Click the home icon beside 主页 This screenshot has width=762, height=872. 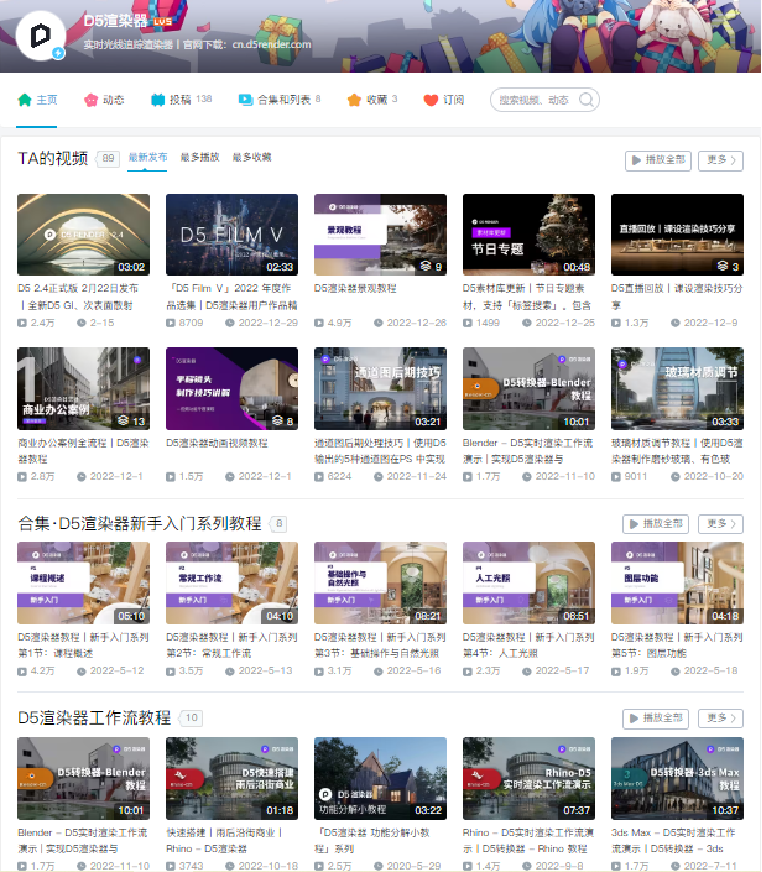pos(24,100)
